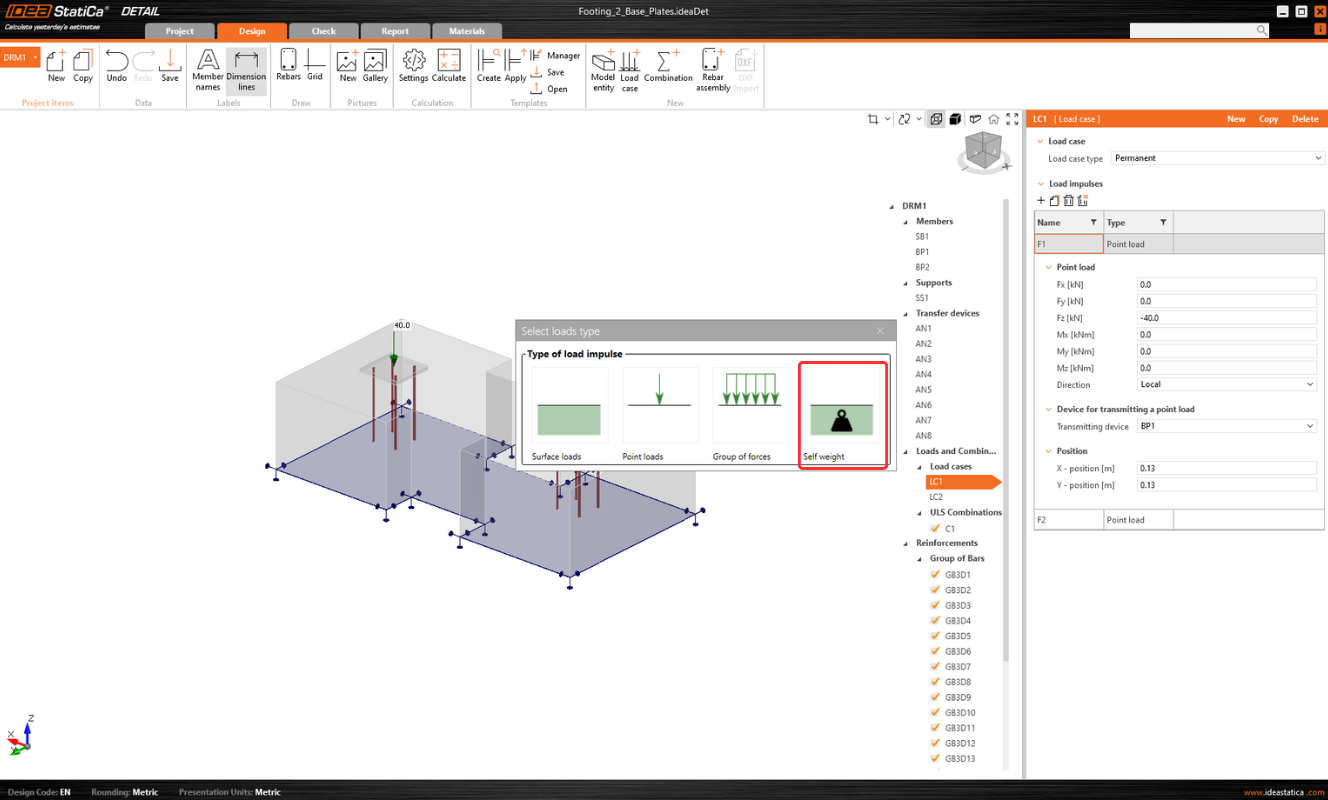Uncheck the C1 combination checkbox

pos(936,528)
